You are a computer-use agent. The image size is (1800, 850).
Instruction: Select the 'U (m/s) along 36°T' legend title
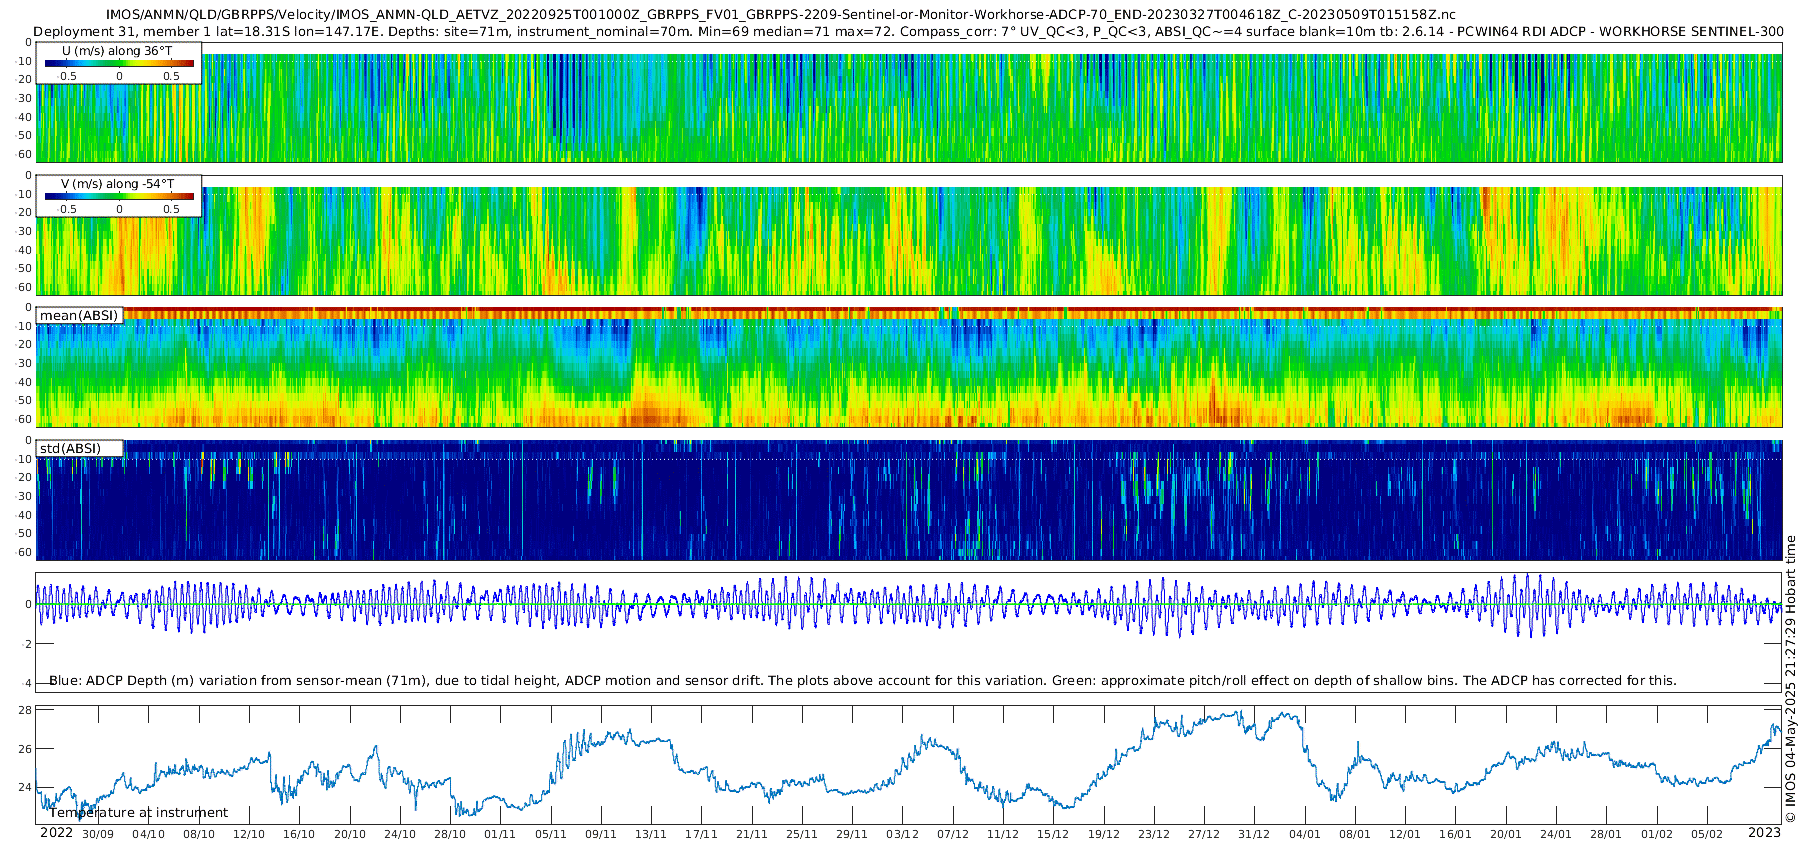[x=117, y=50]
